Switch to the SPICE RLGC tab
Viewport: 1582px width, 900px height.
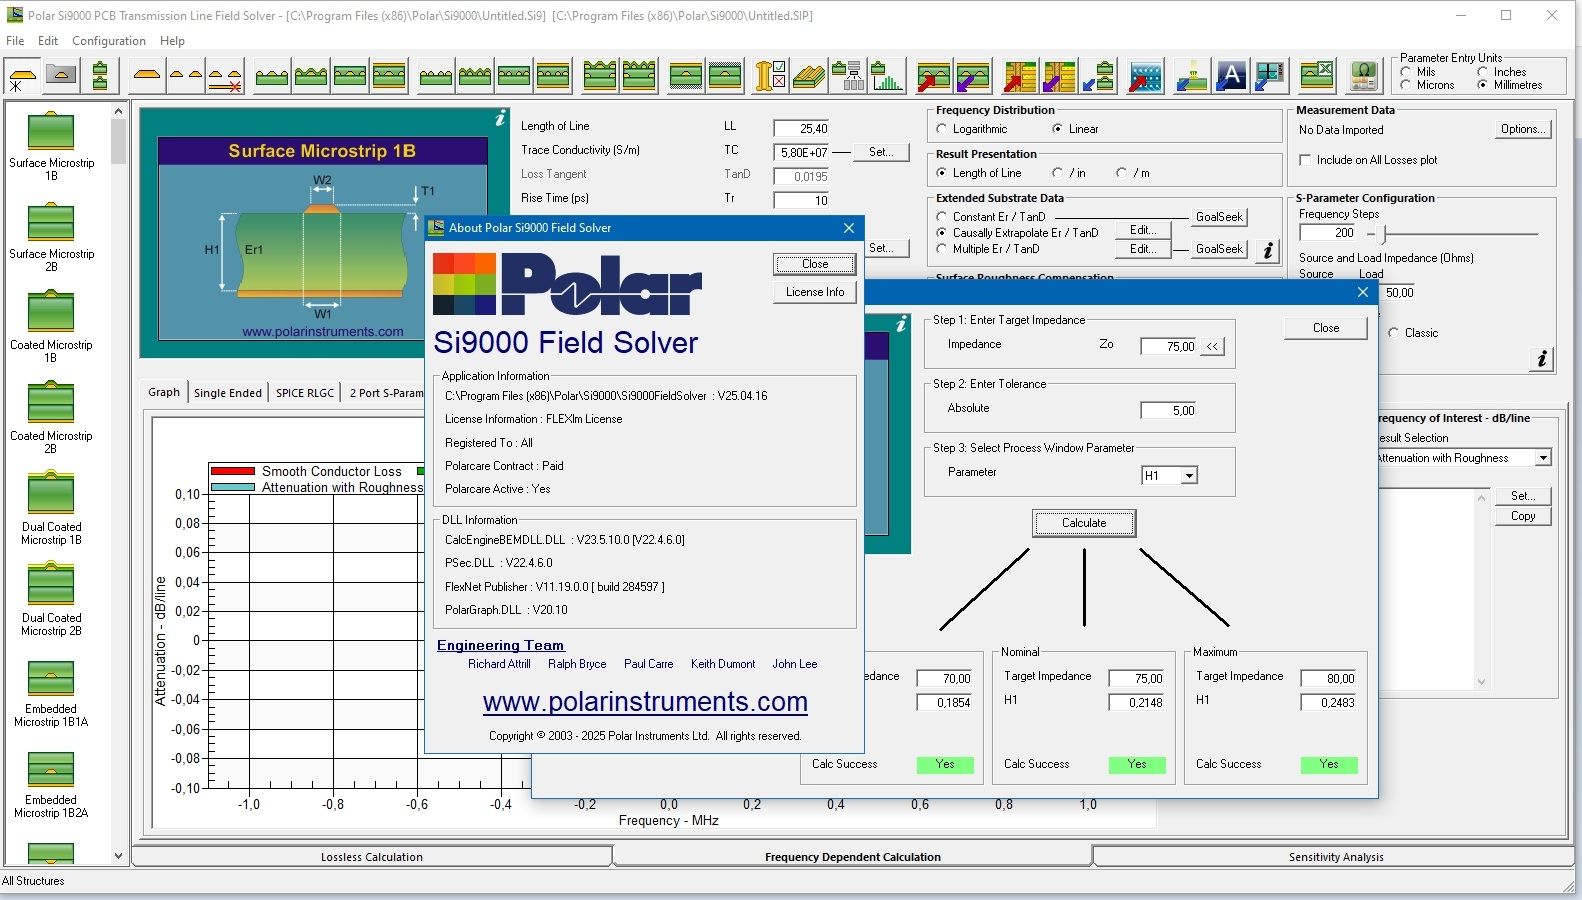[x=305, y=393]
